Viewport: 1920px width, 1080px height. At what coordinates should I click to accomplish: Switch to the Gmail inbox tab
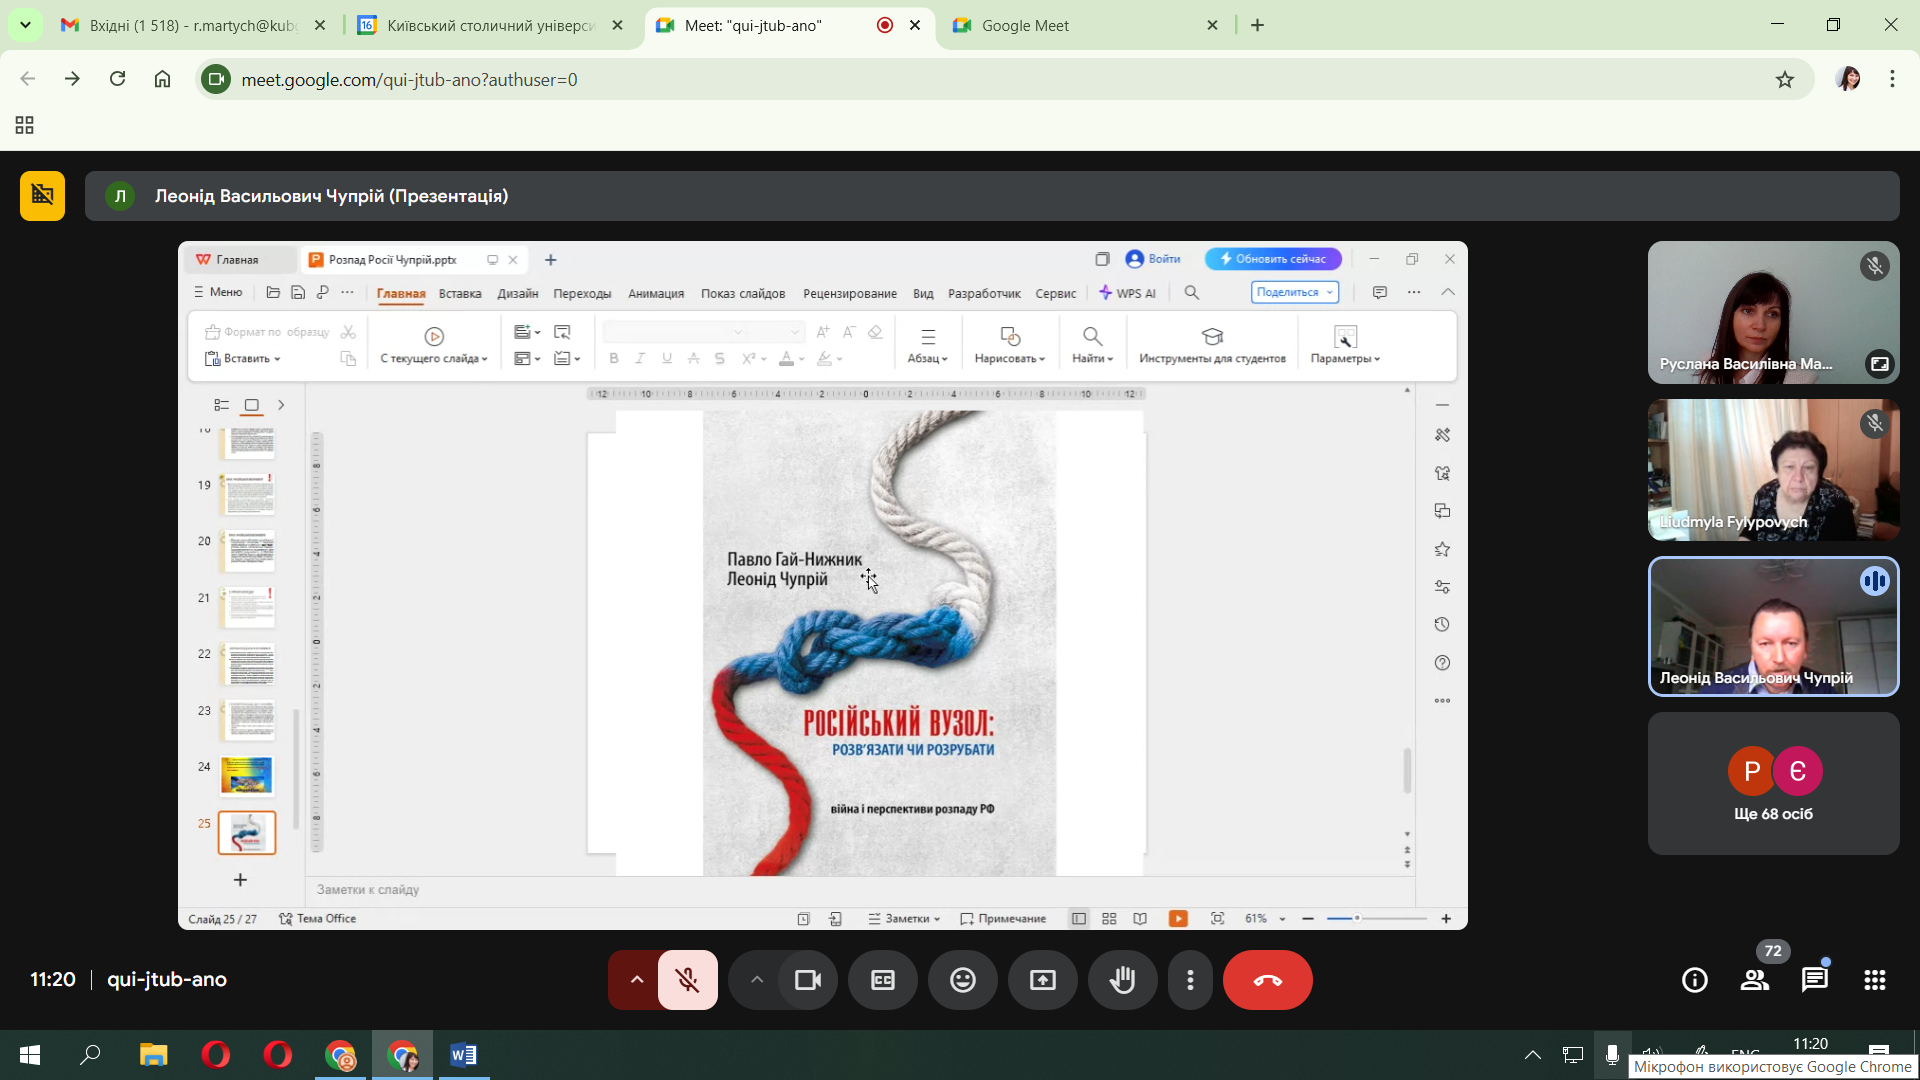(x=192, y=25)
